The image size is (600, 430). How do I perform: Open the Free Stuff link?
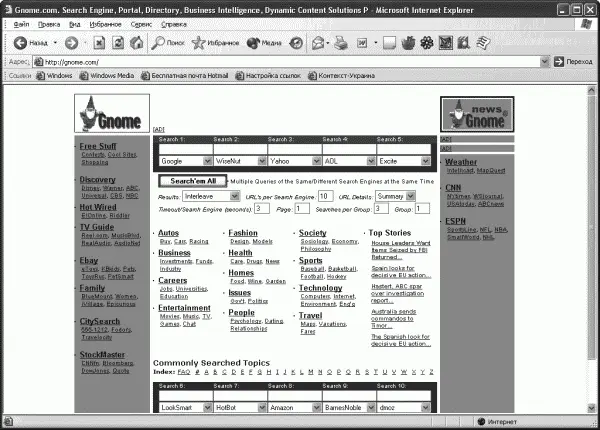98,146
